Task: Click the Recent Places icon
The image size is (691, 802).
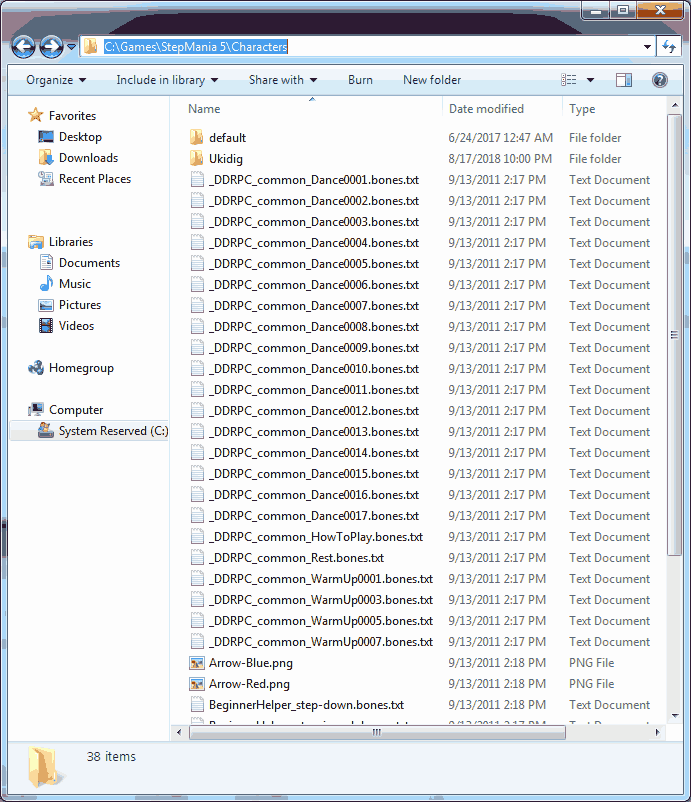Action: tap(46, 179)
